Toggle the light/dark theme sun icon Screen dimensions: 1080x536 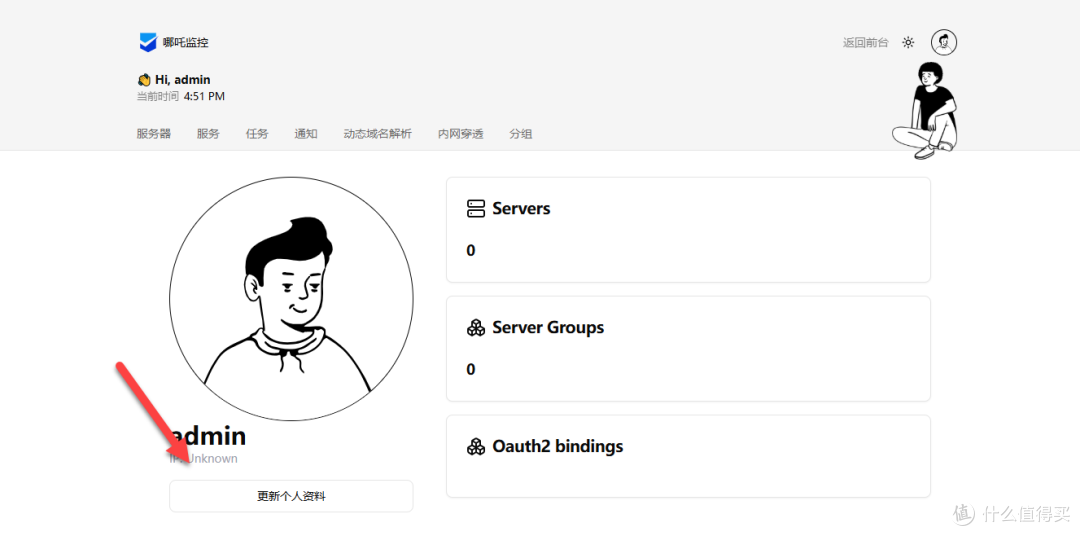[908, 43]
